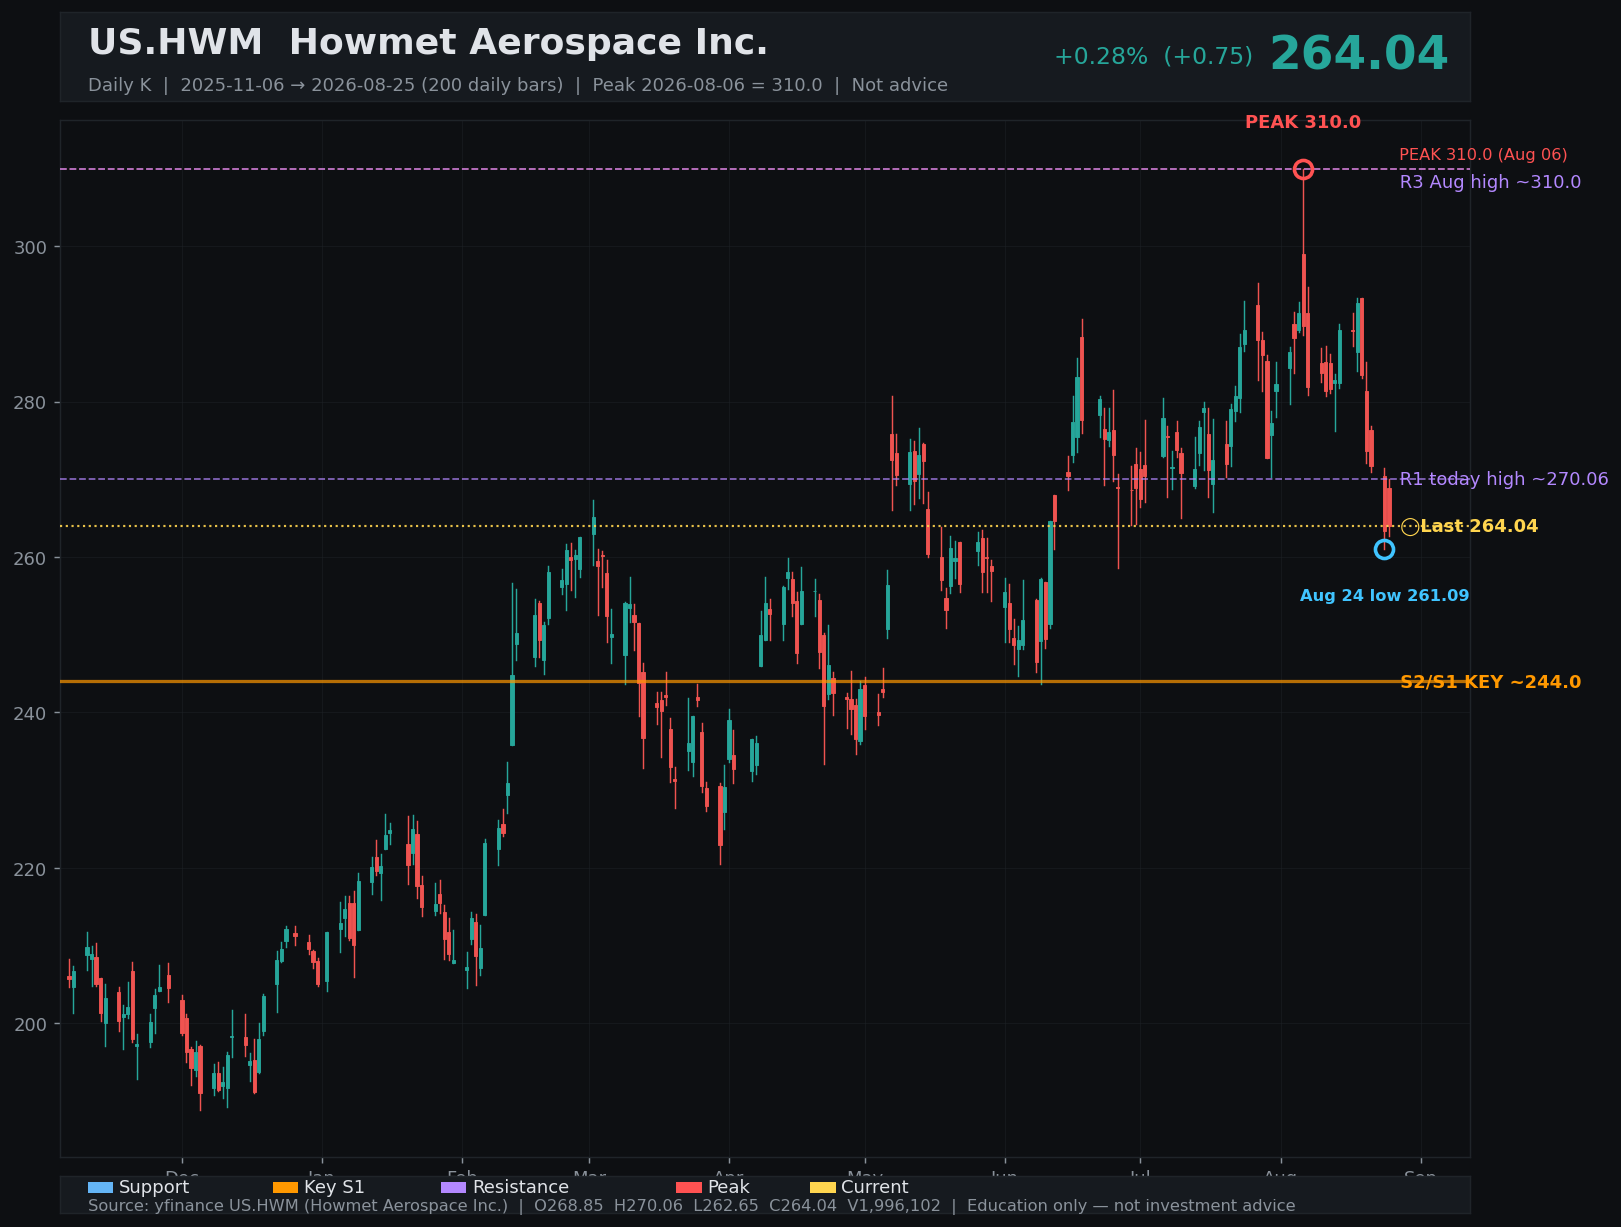Image resolution: width=1621 pixels, height=1227 pixels.
Task: Click the 'Last 264.04' label
Action: [1479, 526]
